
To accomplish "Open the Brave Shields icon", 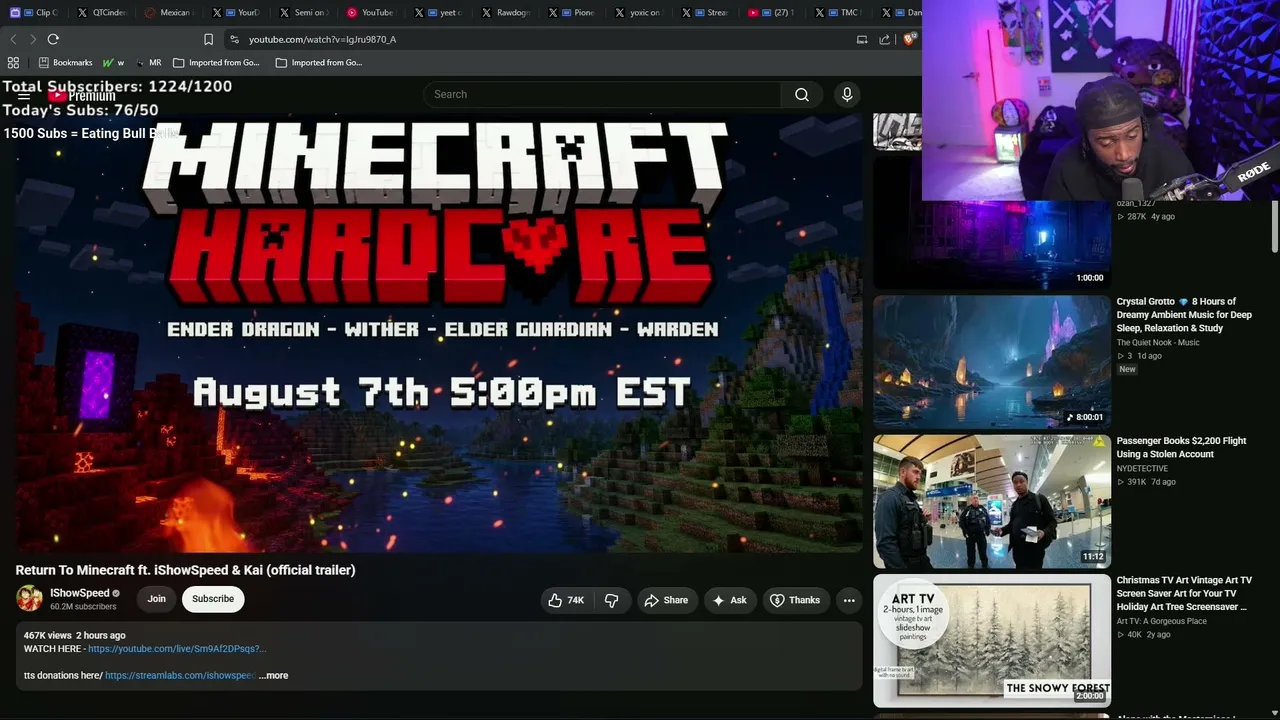I will 909,39.
